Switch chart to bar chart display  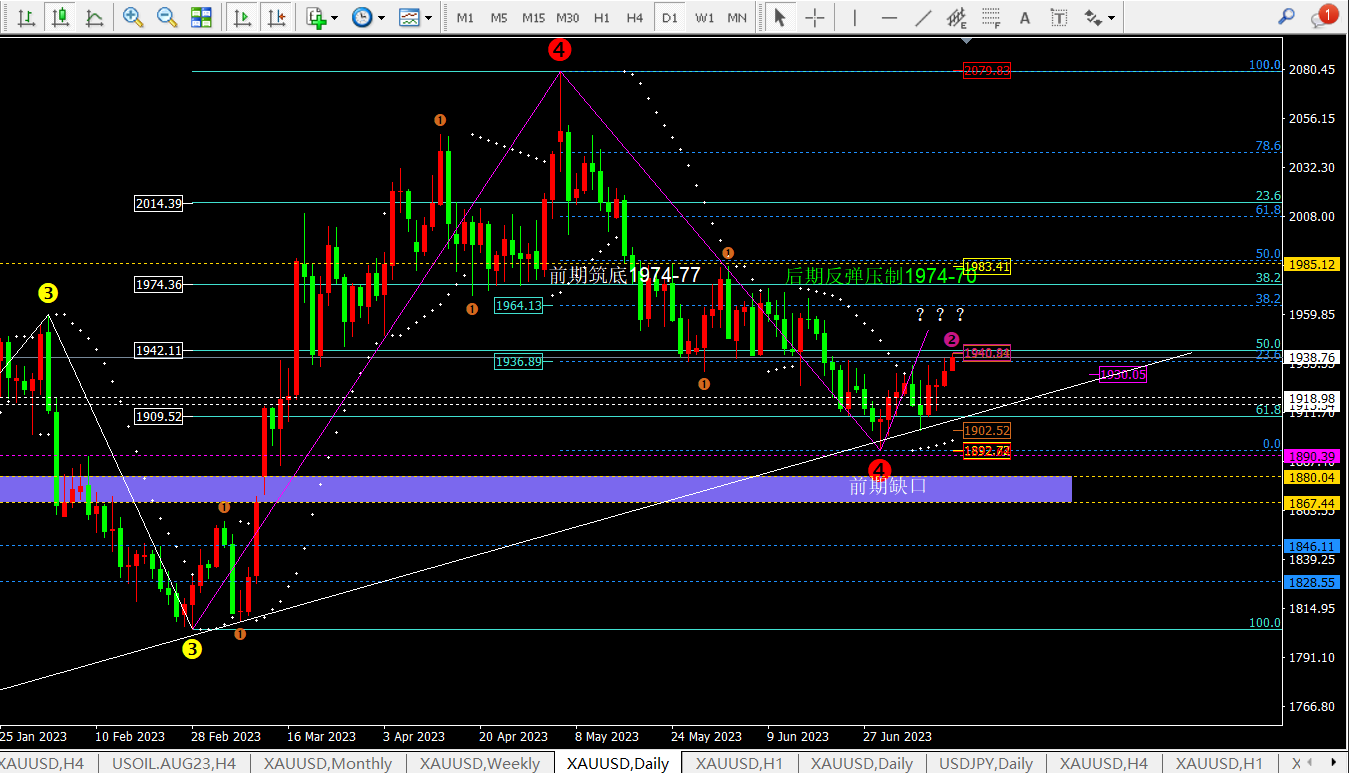(x=27, y=17)
